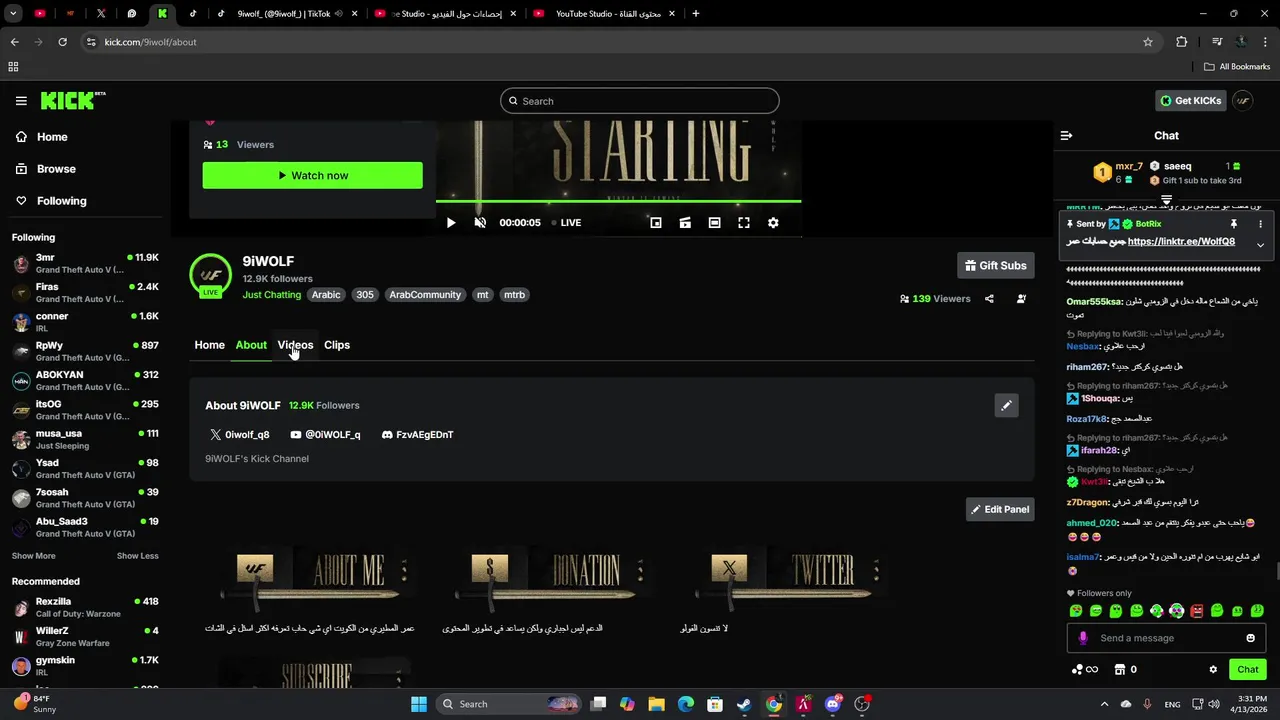Play the stream video
This screenshot has height=720, width=1280.
pos(451,223)
